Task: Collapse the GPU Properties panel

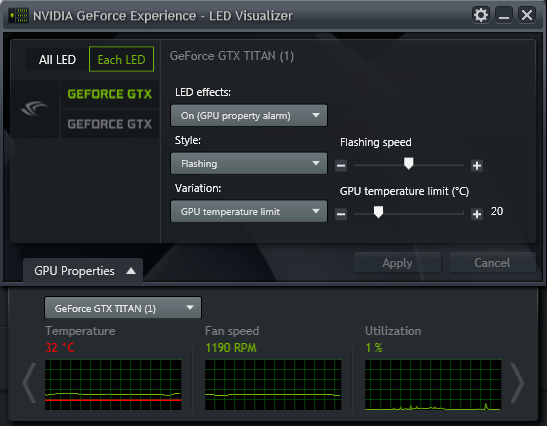Action: pyautogui.click(x=83, y=271)
